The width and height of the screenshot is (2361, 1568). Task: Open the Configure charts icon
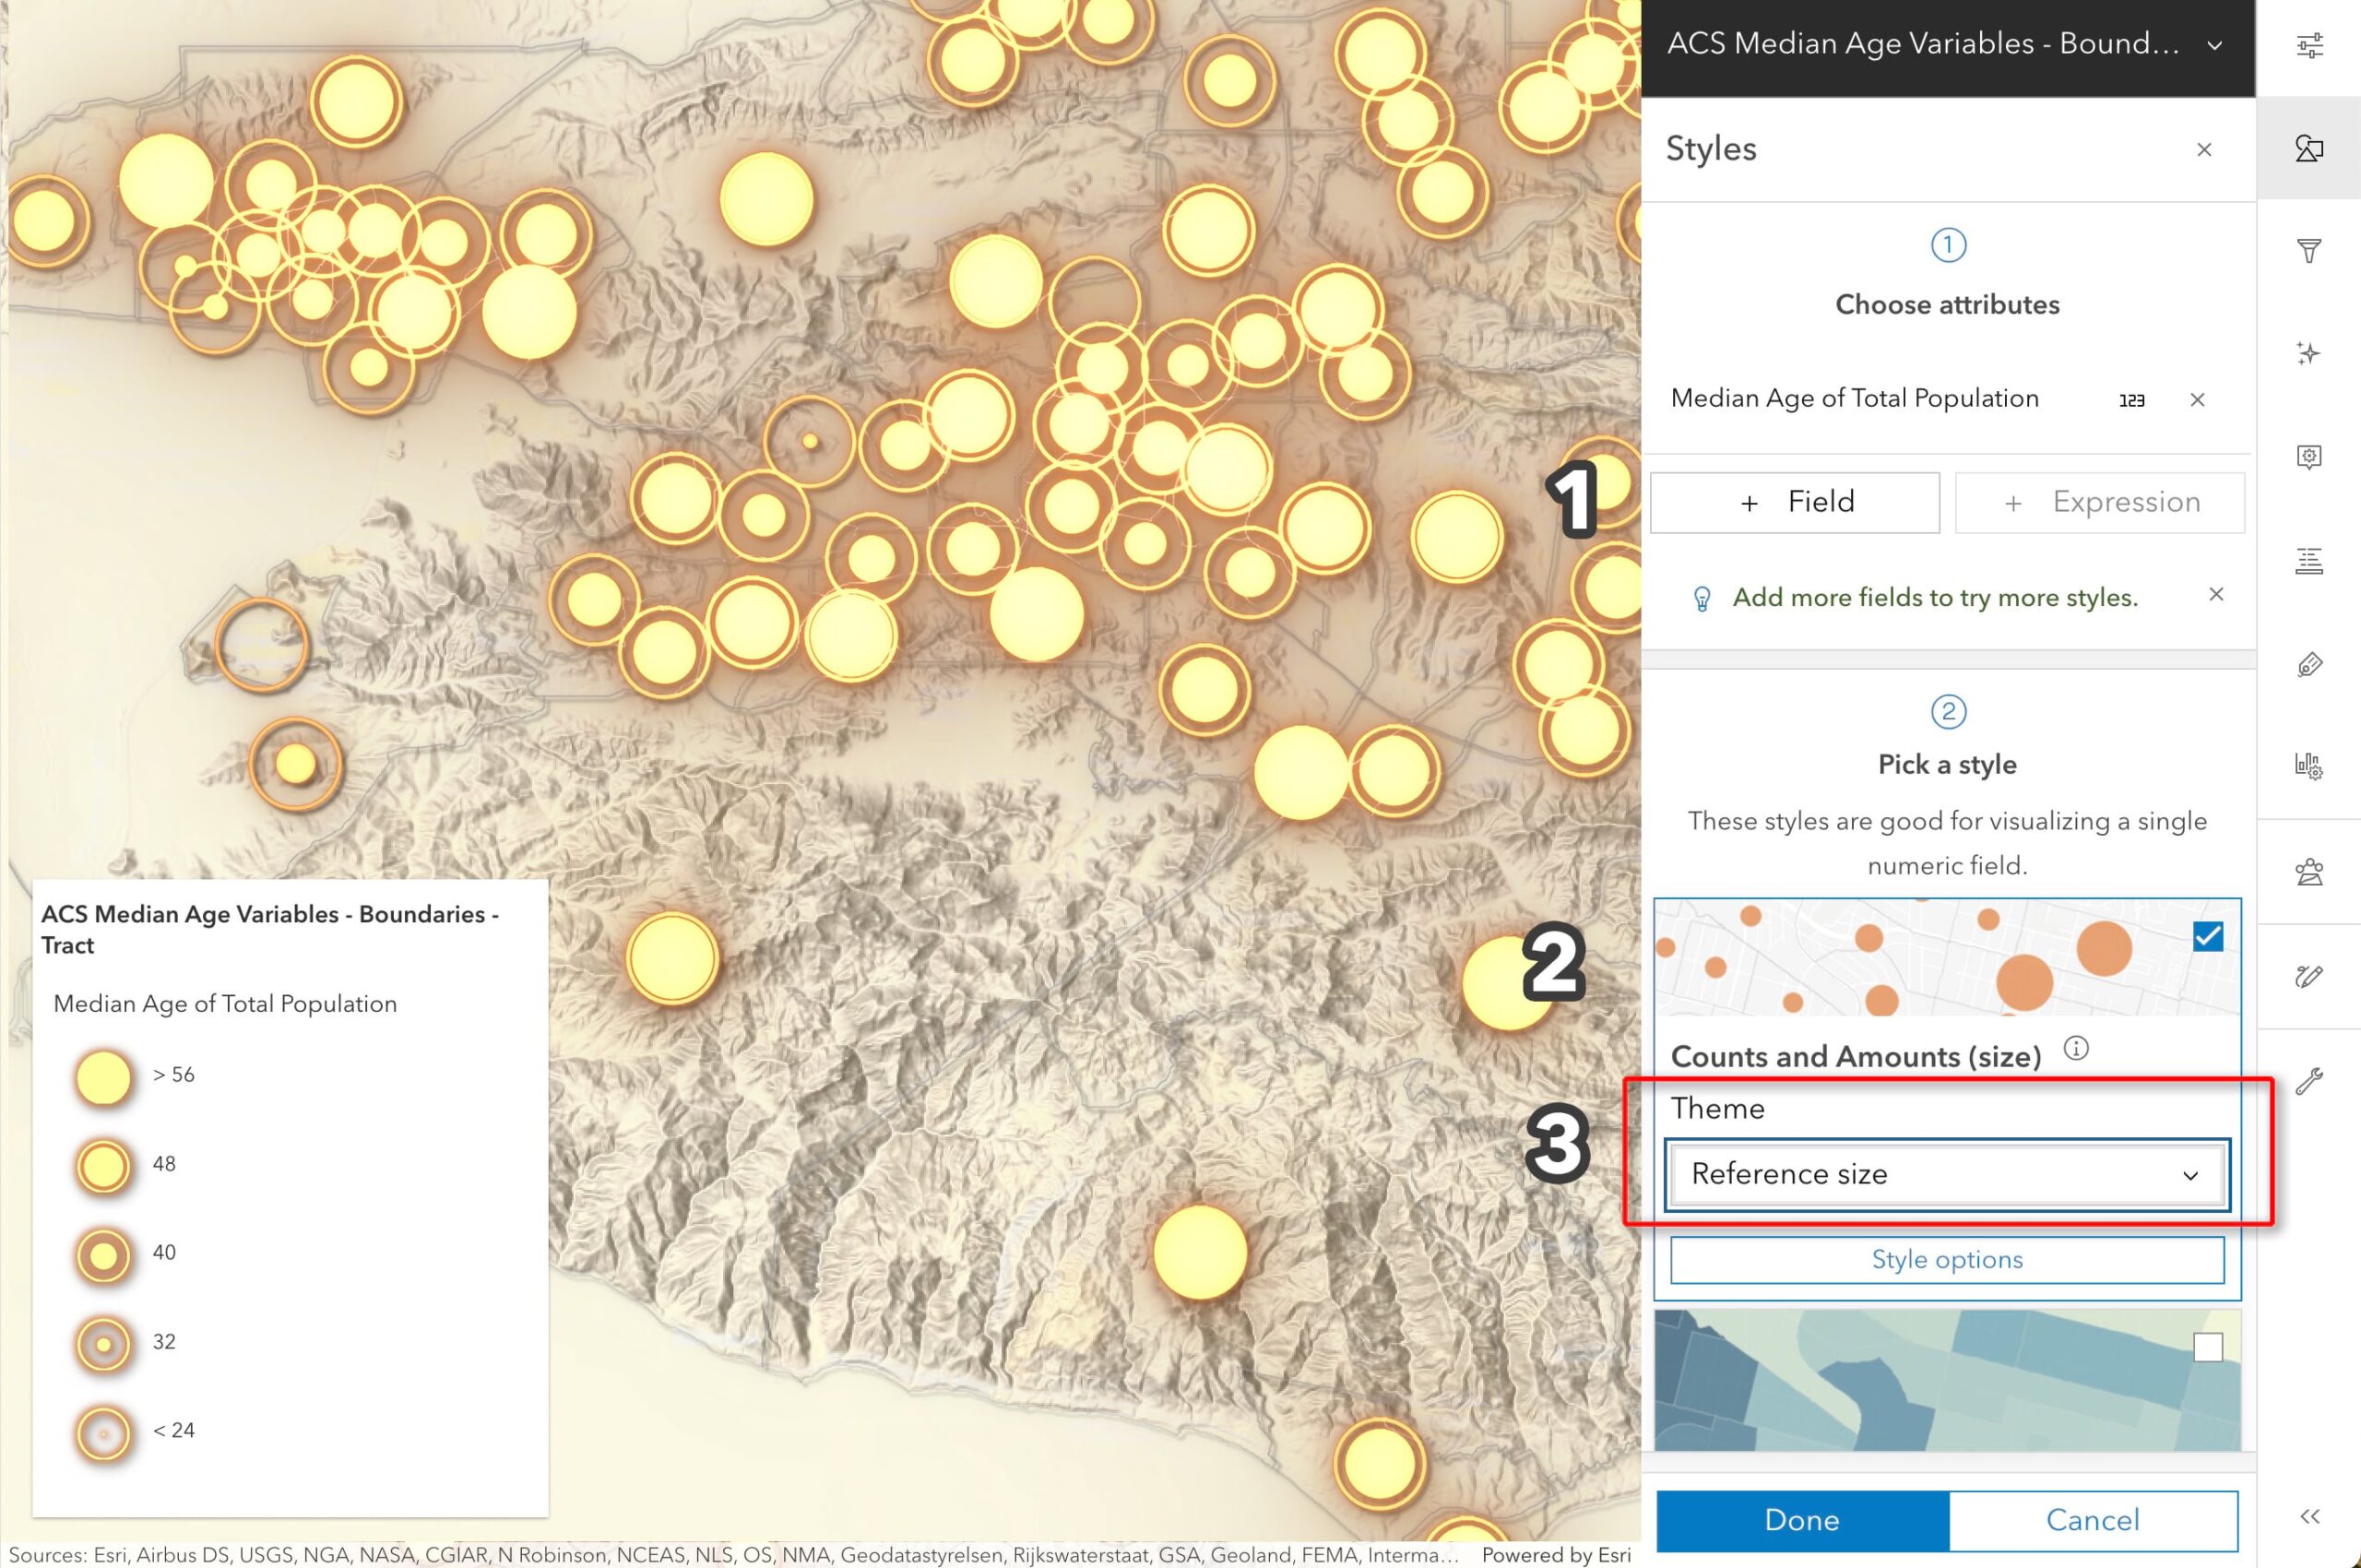point(2309,768)
